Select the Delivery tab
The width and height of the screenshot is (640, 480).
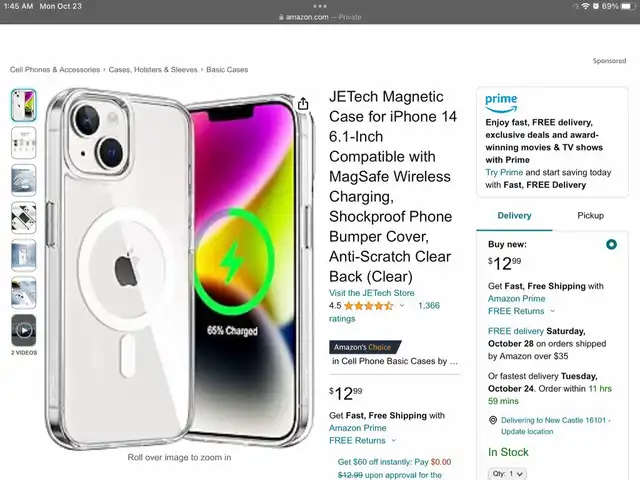514,216
